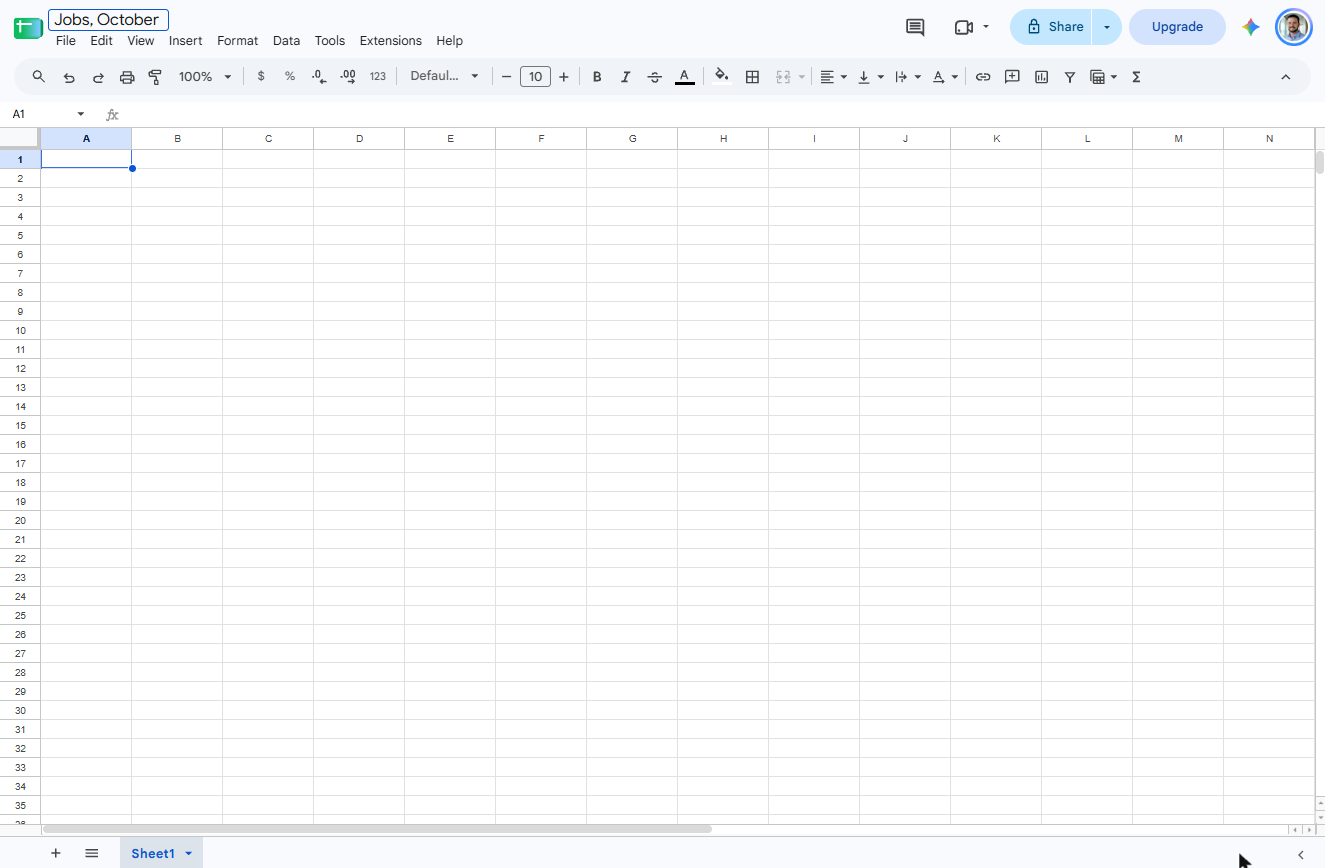Screen dimensions: 1325x868
Task: Redo the last undone action
Action: coord(98,77)
